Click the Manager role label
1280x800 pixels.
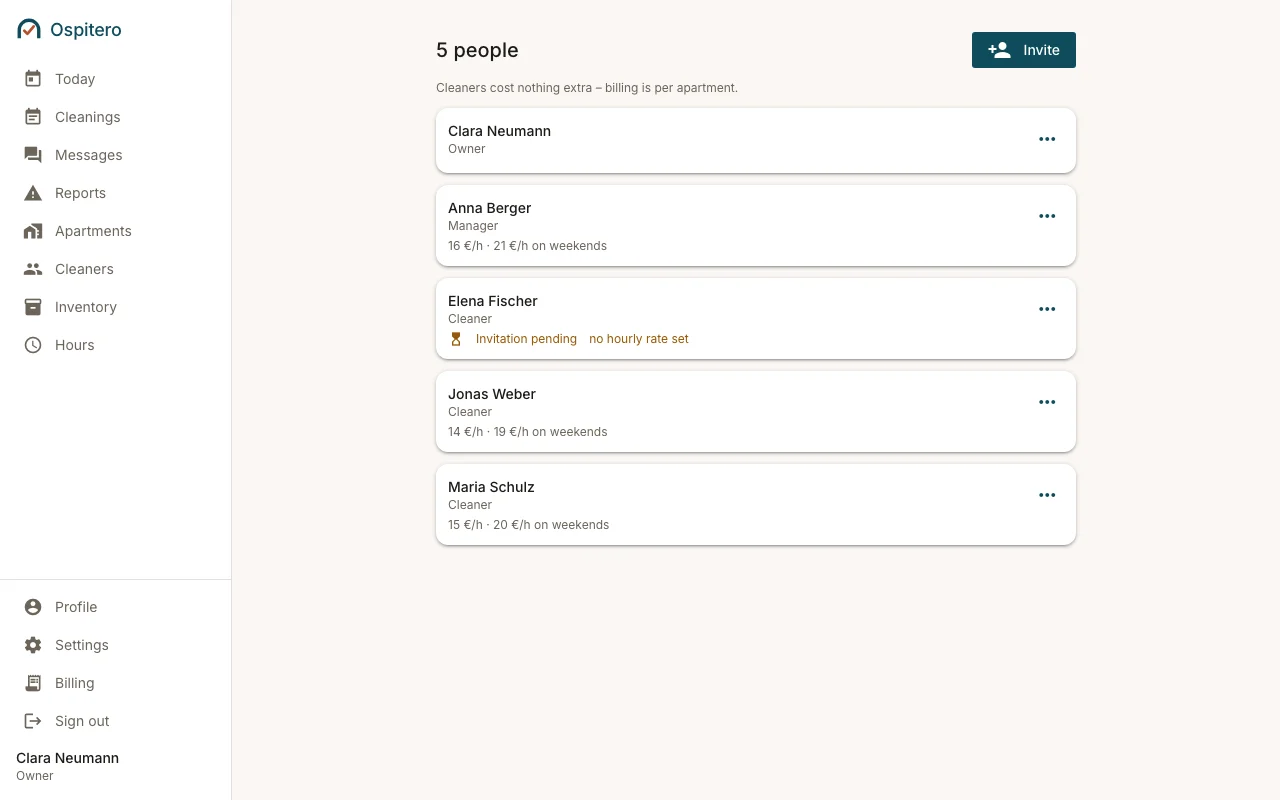pyautogui.click(x=473, y=226)
